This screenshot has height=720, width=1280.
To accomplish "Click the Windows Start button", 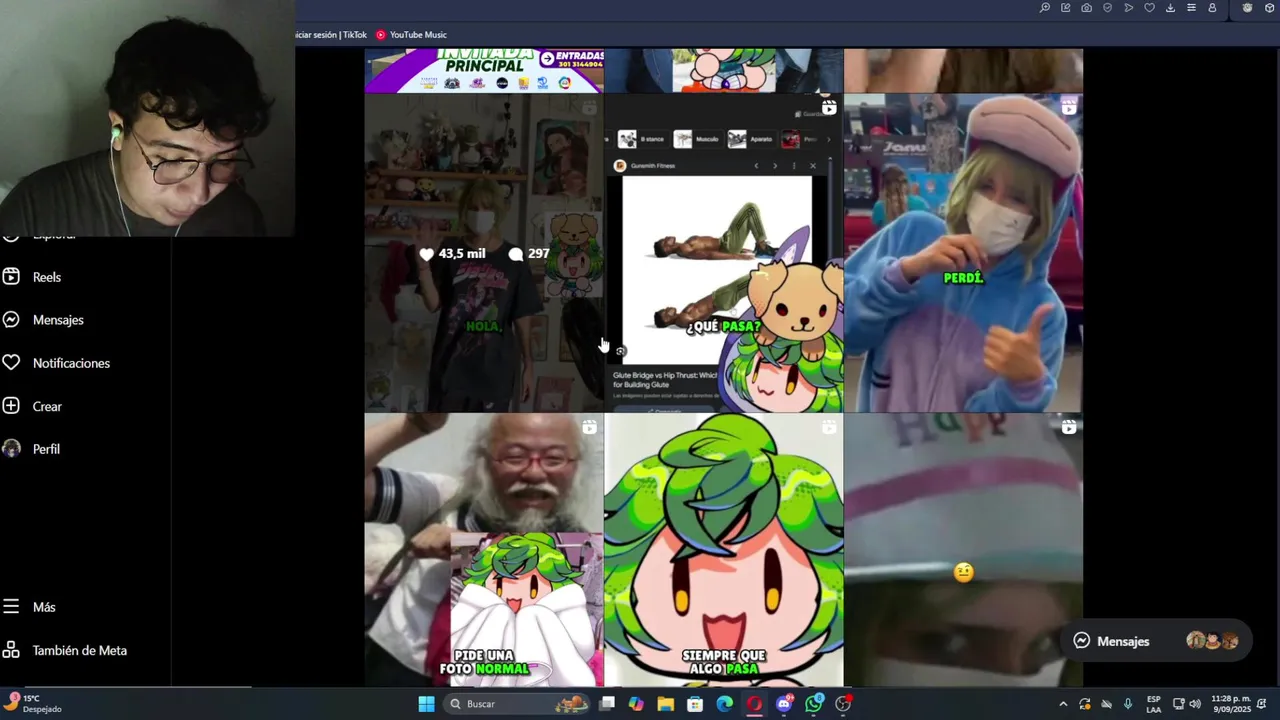I will 426,704.
